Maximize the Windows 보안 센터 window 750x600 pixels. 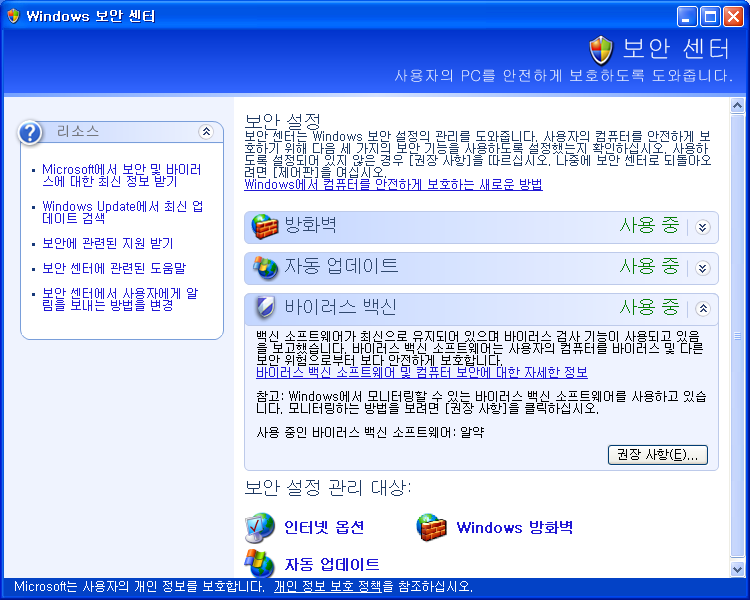[710, 17]
